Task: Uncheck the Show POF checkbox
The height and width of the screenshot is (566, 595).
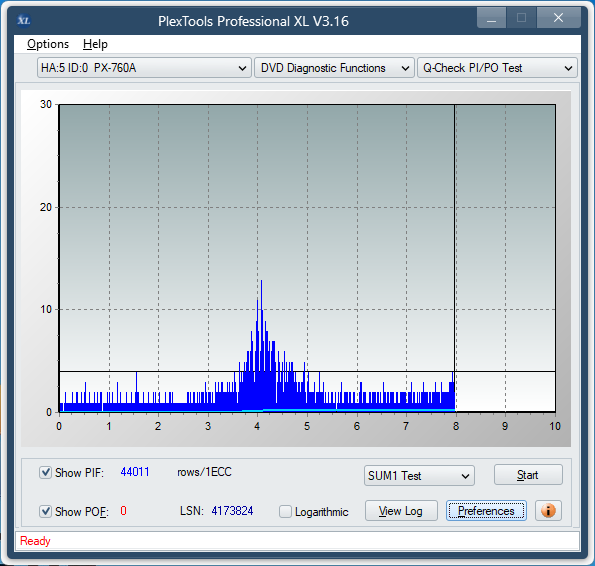Action: [46, 511]
